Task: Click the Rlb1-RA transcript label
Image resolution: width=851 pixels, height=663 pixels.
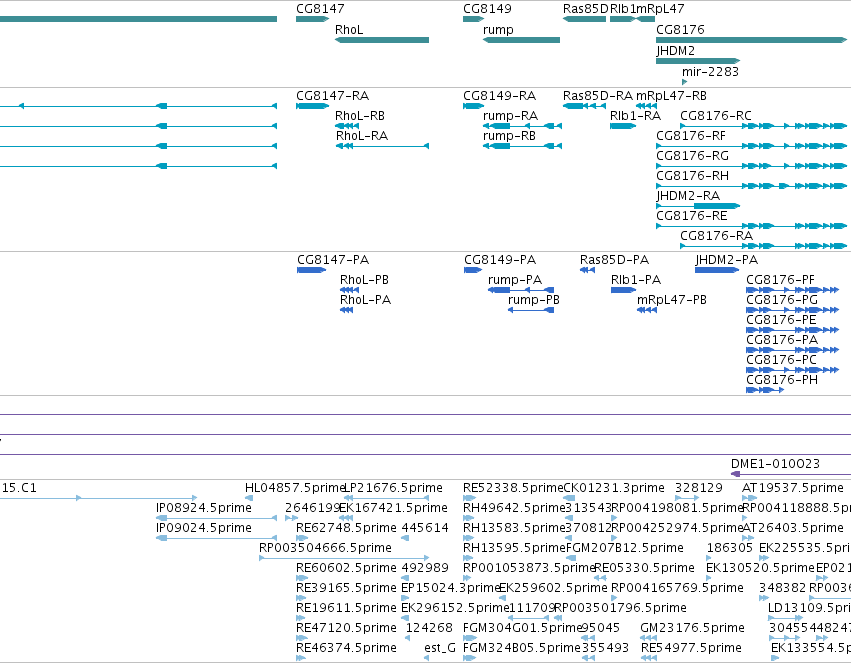Action: tap(635, 116)
